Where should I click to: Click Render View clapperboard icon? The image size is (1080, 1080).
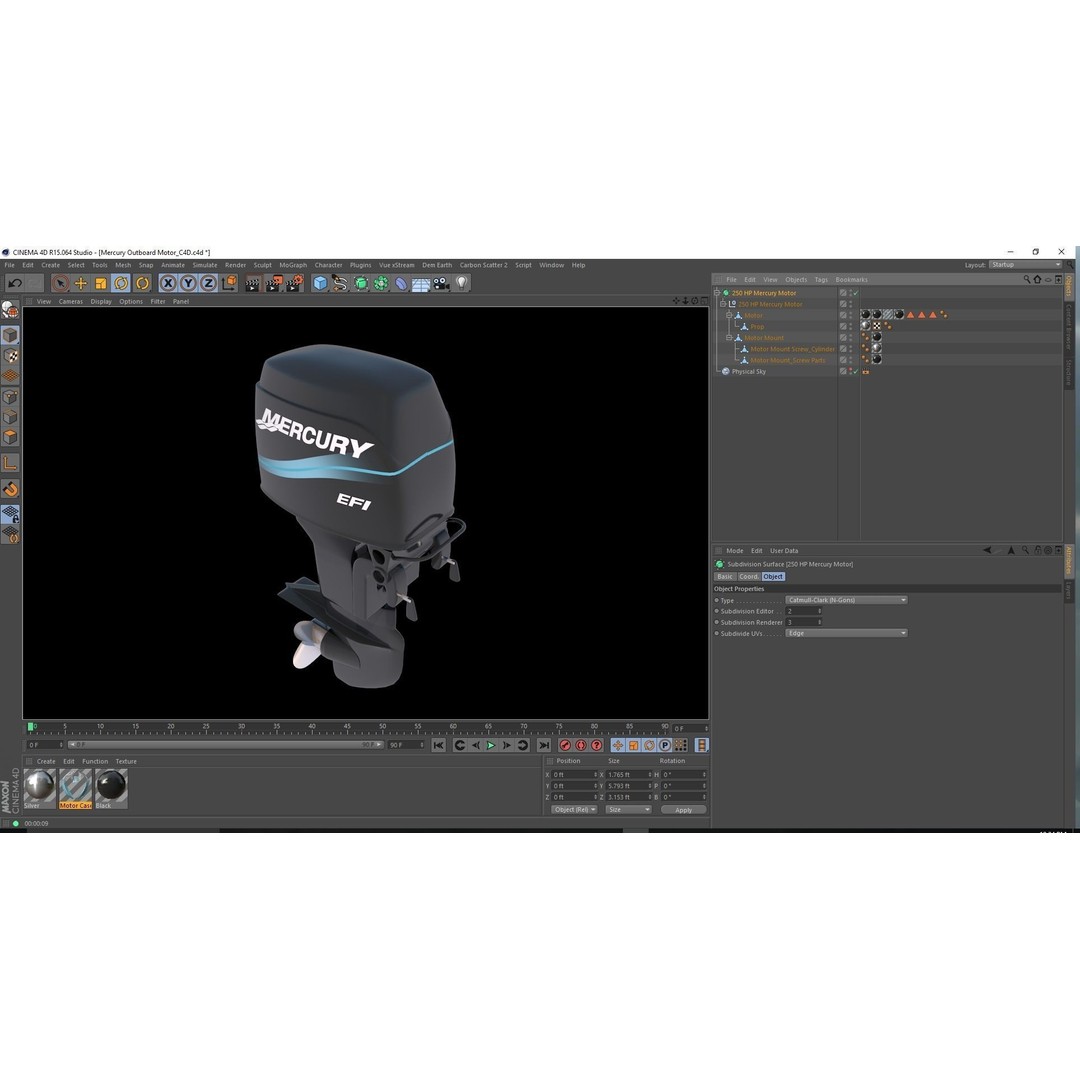pos(253,283)
